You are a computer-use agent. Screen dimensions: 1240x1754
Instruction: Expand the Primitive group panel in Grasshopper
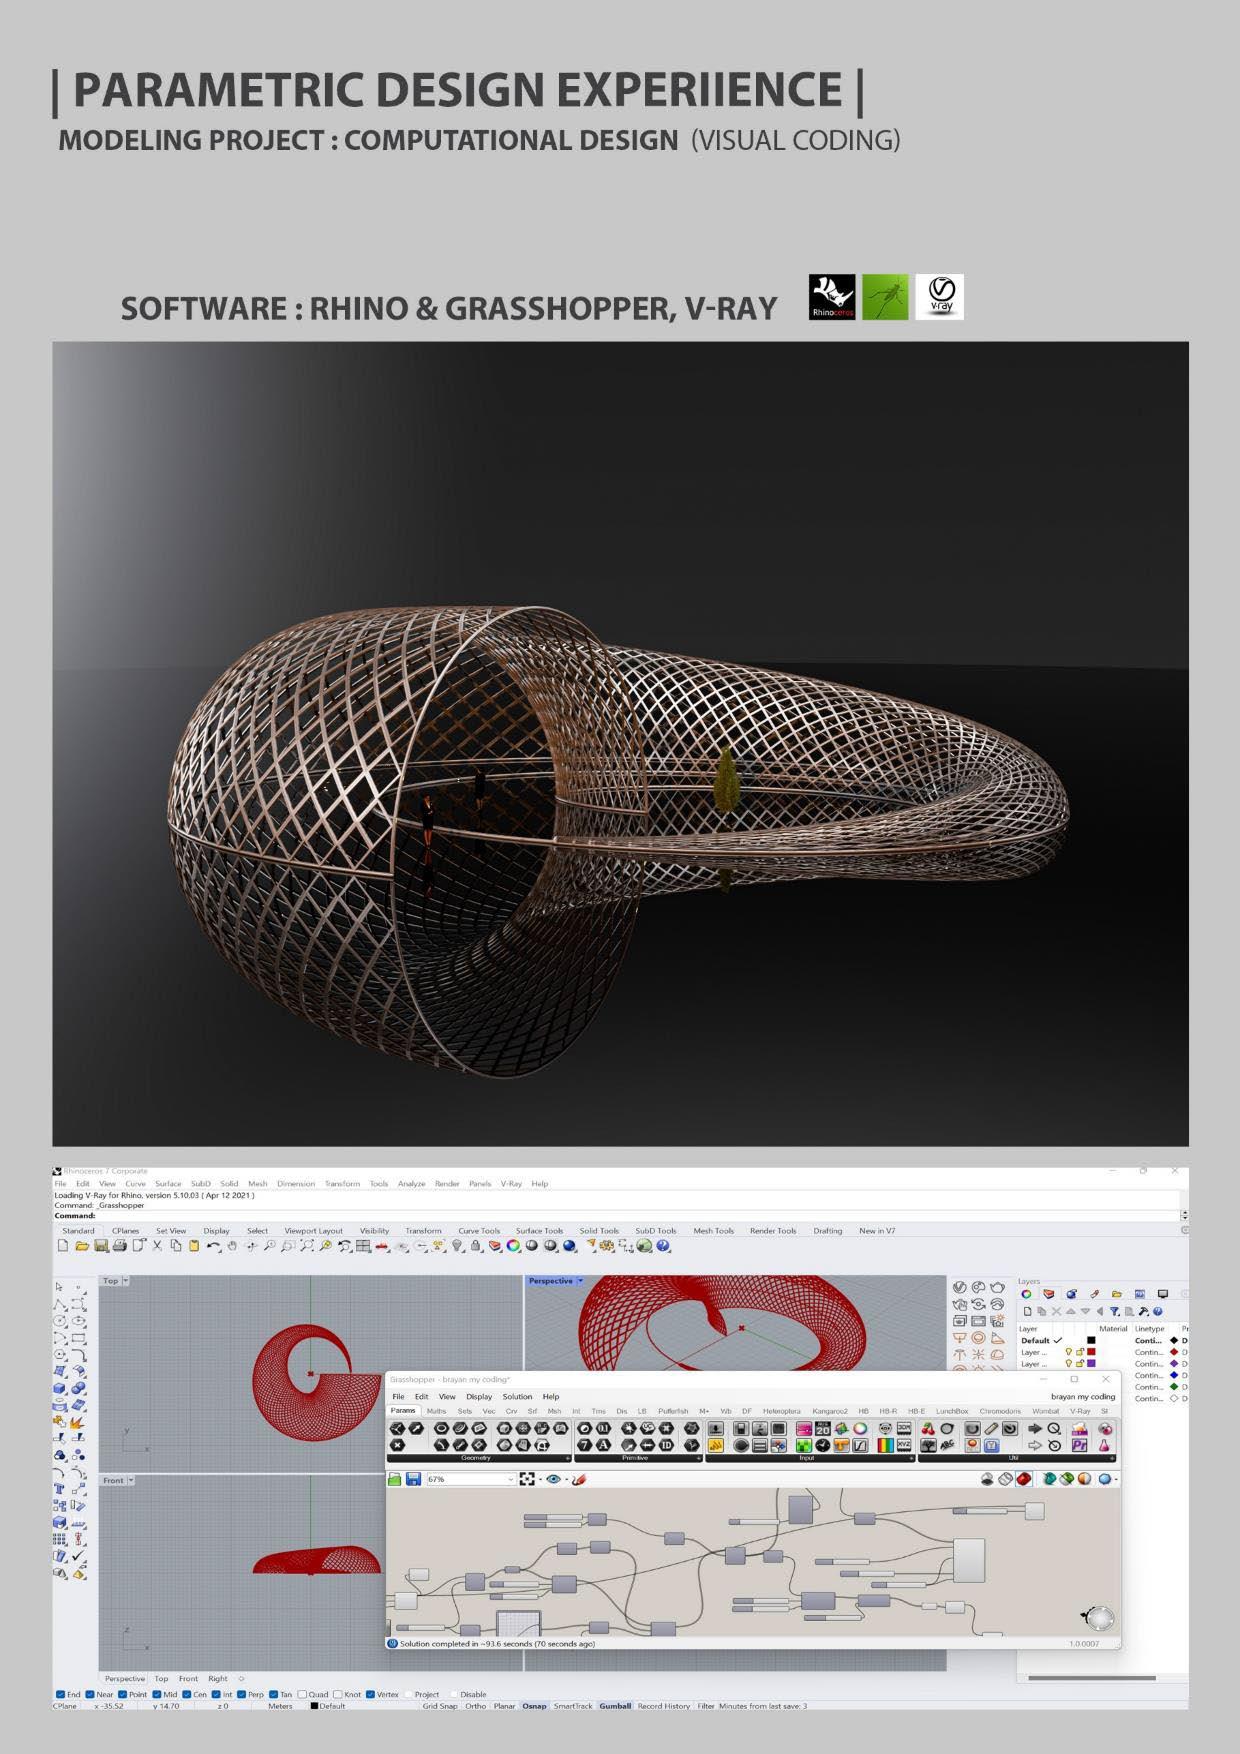(698, 1458)
